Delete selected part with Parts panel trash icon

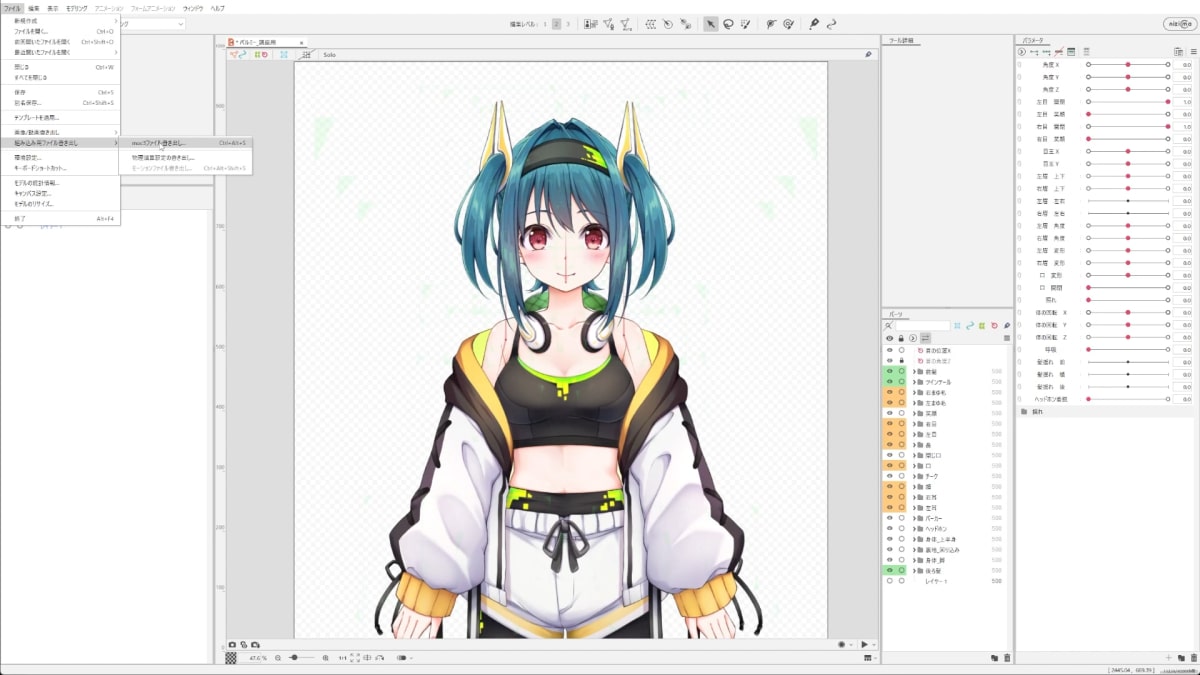[x=1006, y=658]
